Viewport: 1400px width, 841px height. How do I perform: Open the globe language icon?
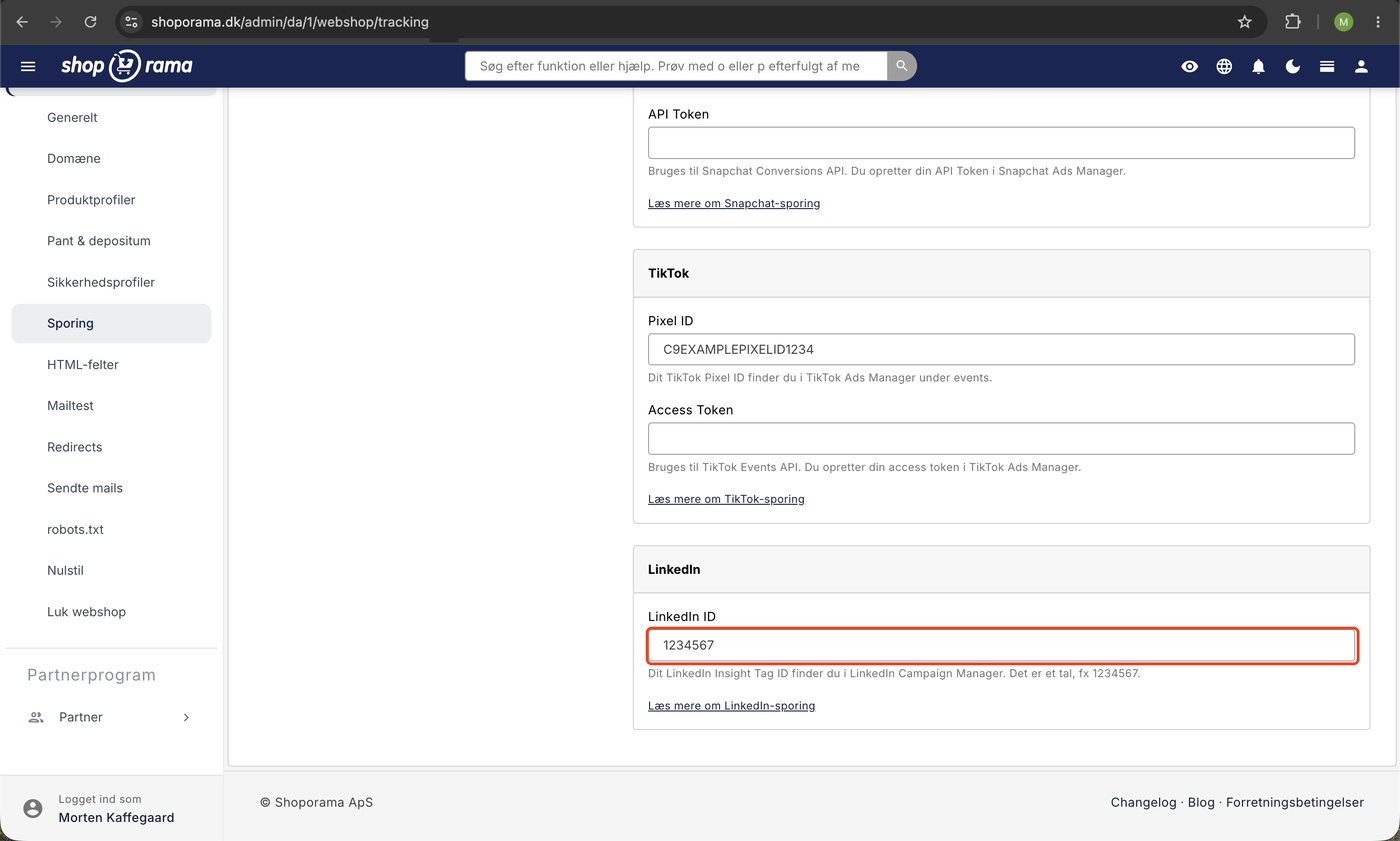pyautogui.click(x=1224, y=66)
